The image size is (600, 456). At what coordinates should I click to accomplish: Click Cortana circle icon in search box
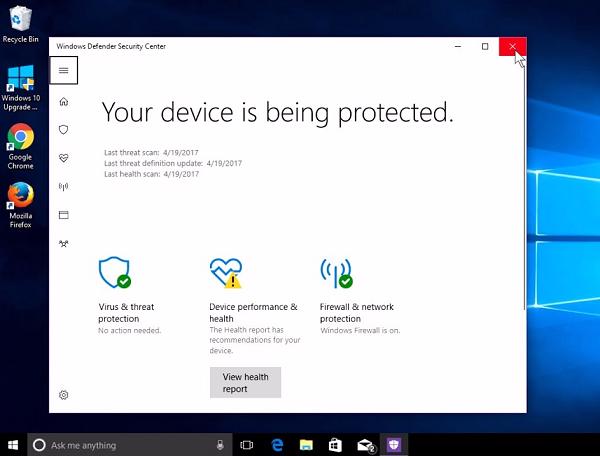pyautogui.click(x=39, y=445)
